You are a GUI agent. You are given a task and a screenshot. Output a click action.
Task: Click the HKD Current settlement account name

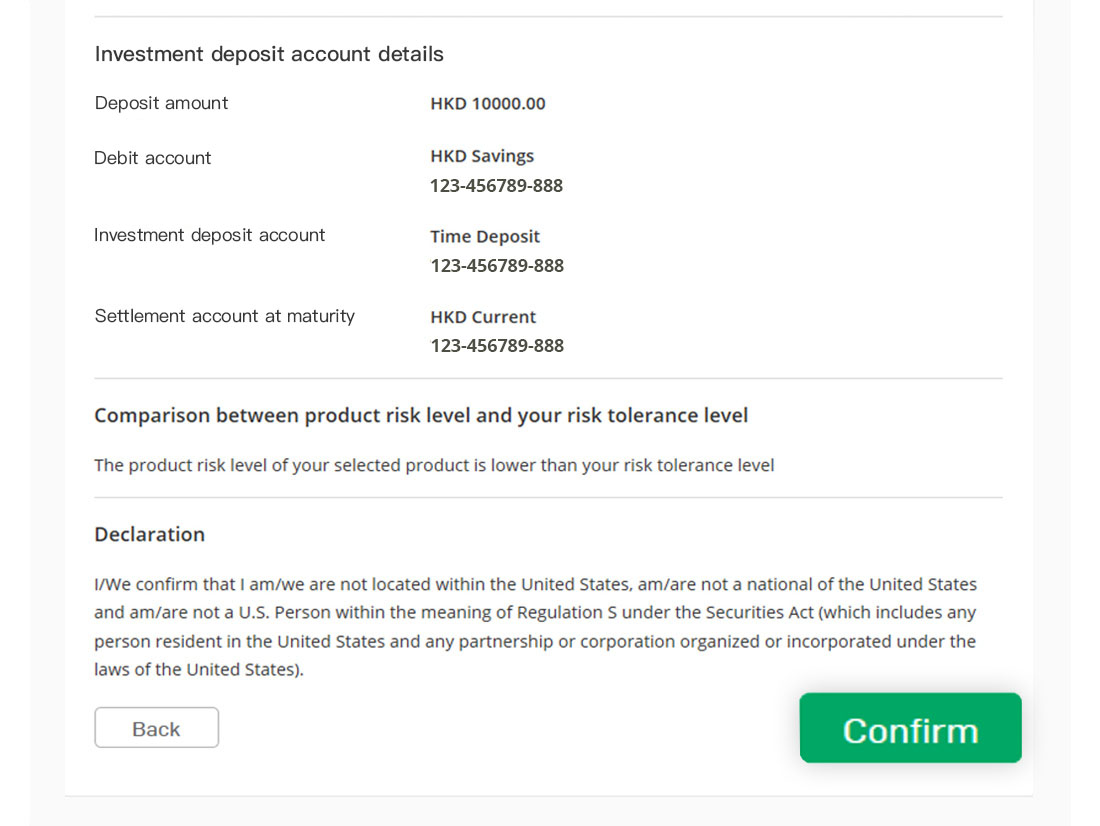point(483,317)
